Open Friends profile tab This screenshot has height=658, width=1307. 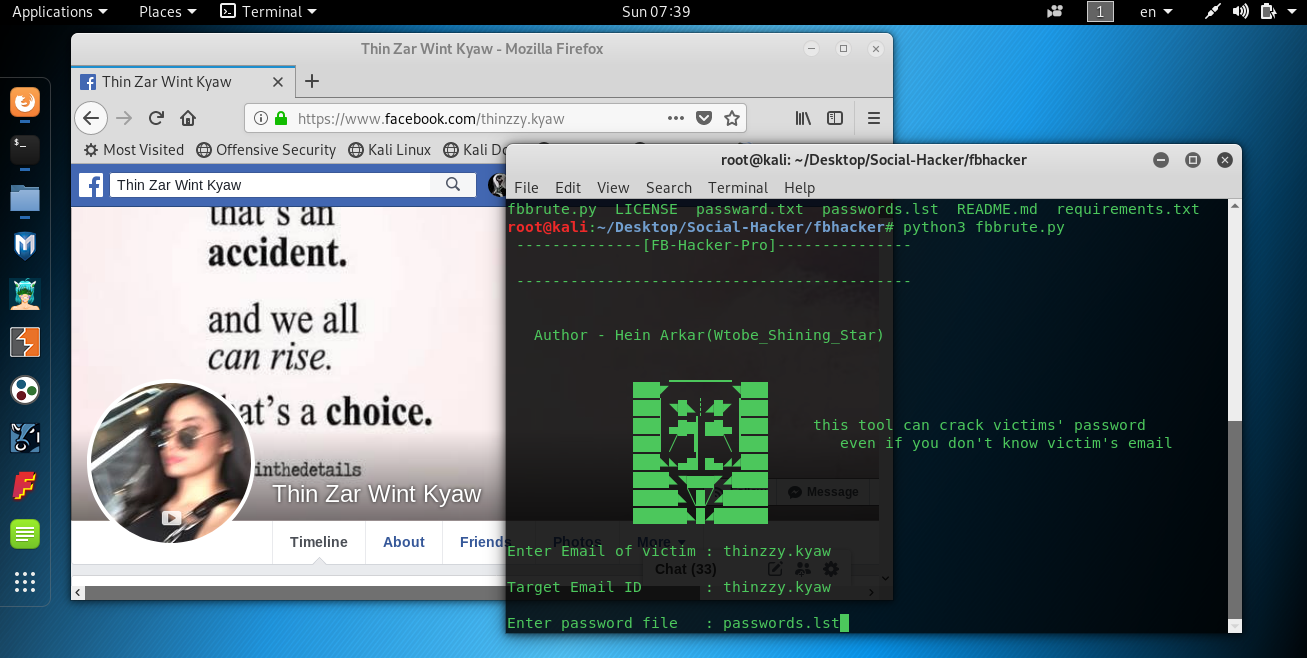point(485,542)
